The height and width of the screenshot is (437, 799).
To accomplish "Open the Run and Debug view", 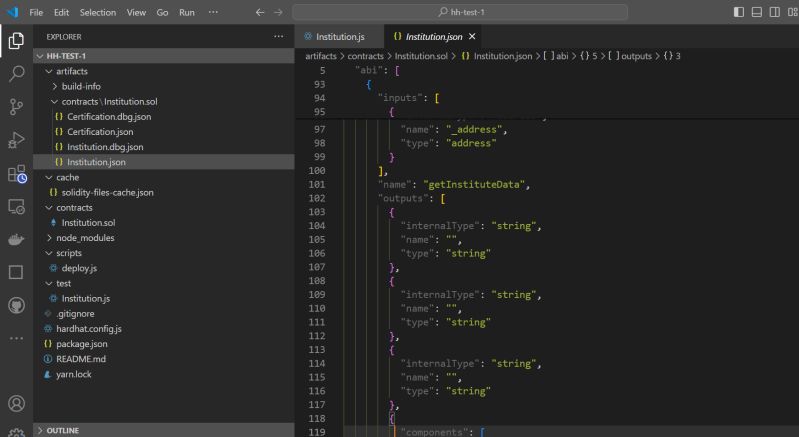I will [x=16, y=140].
